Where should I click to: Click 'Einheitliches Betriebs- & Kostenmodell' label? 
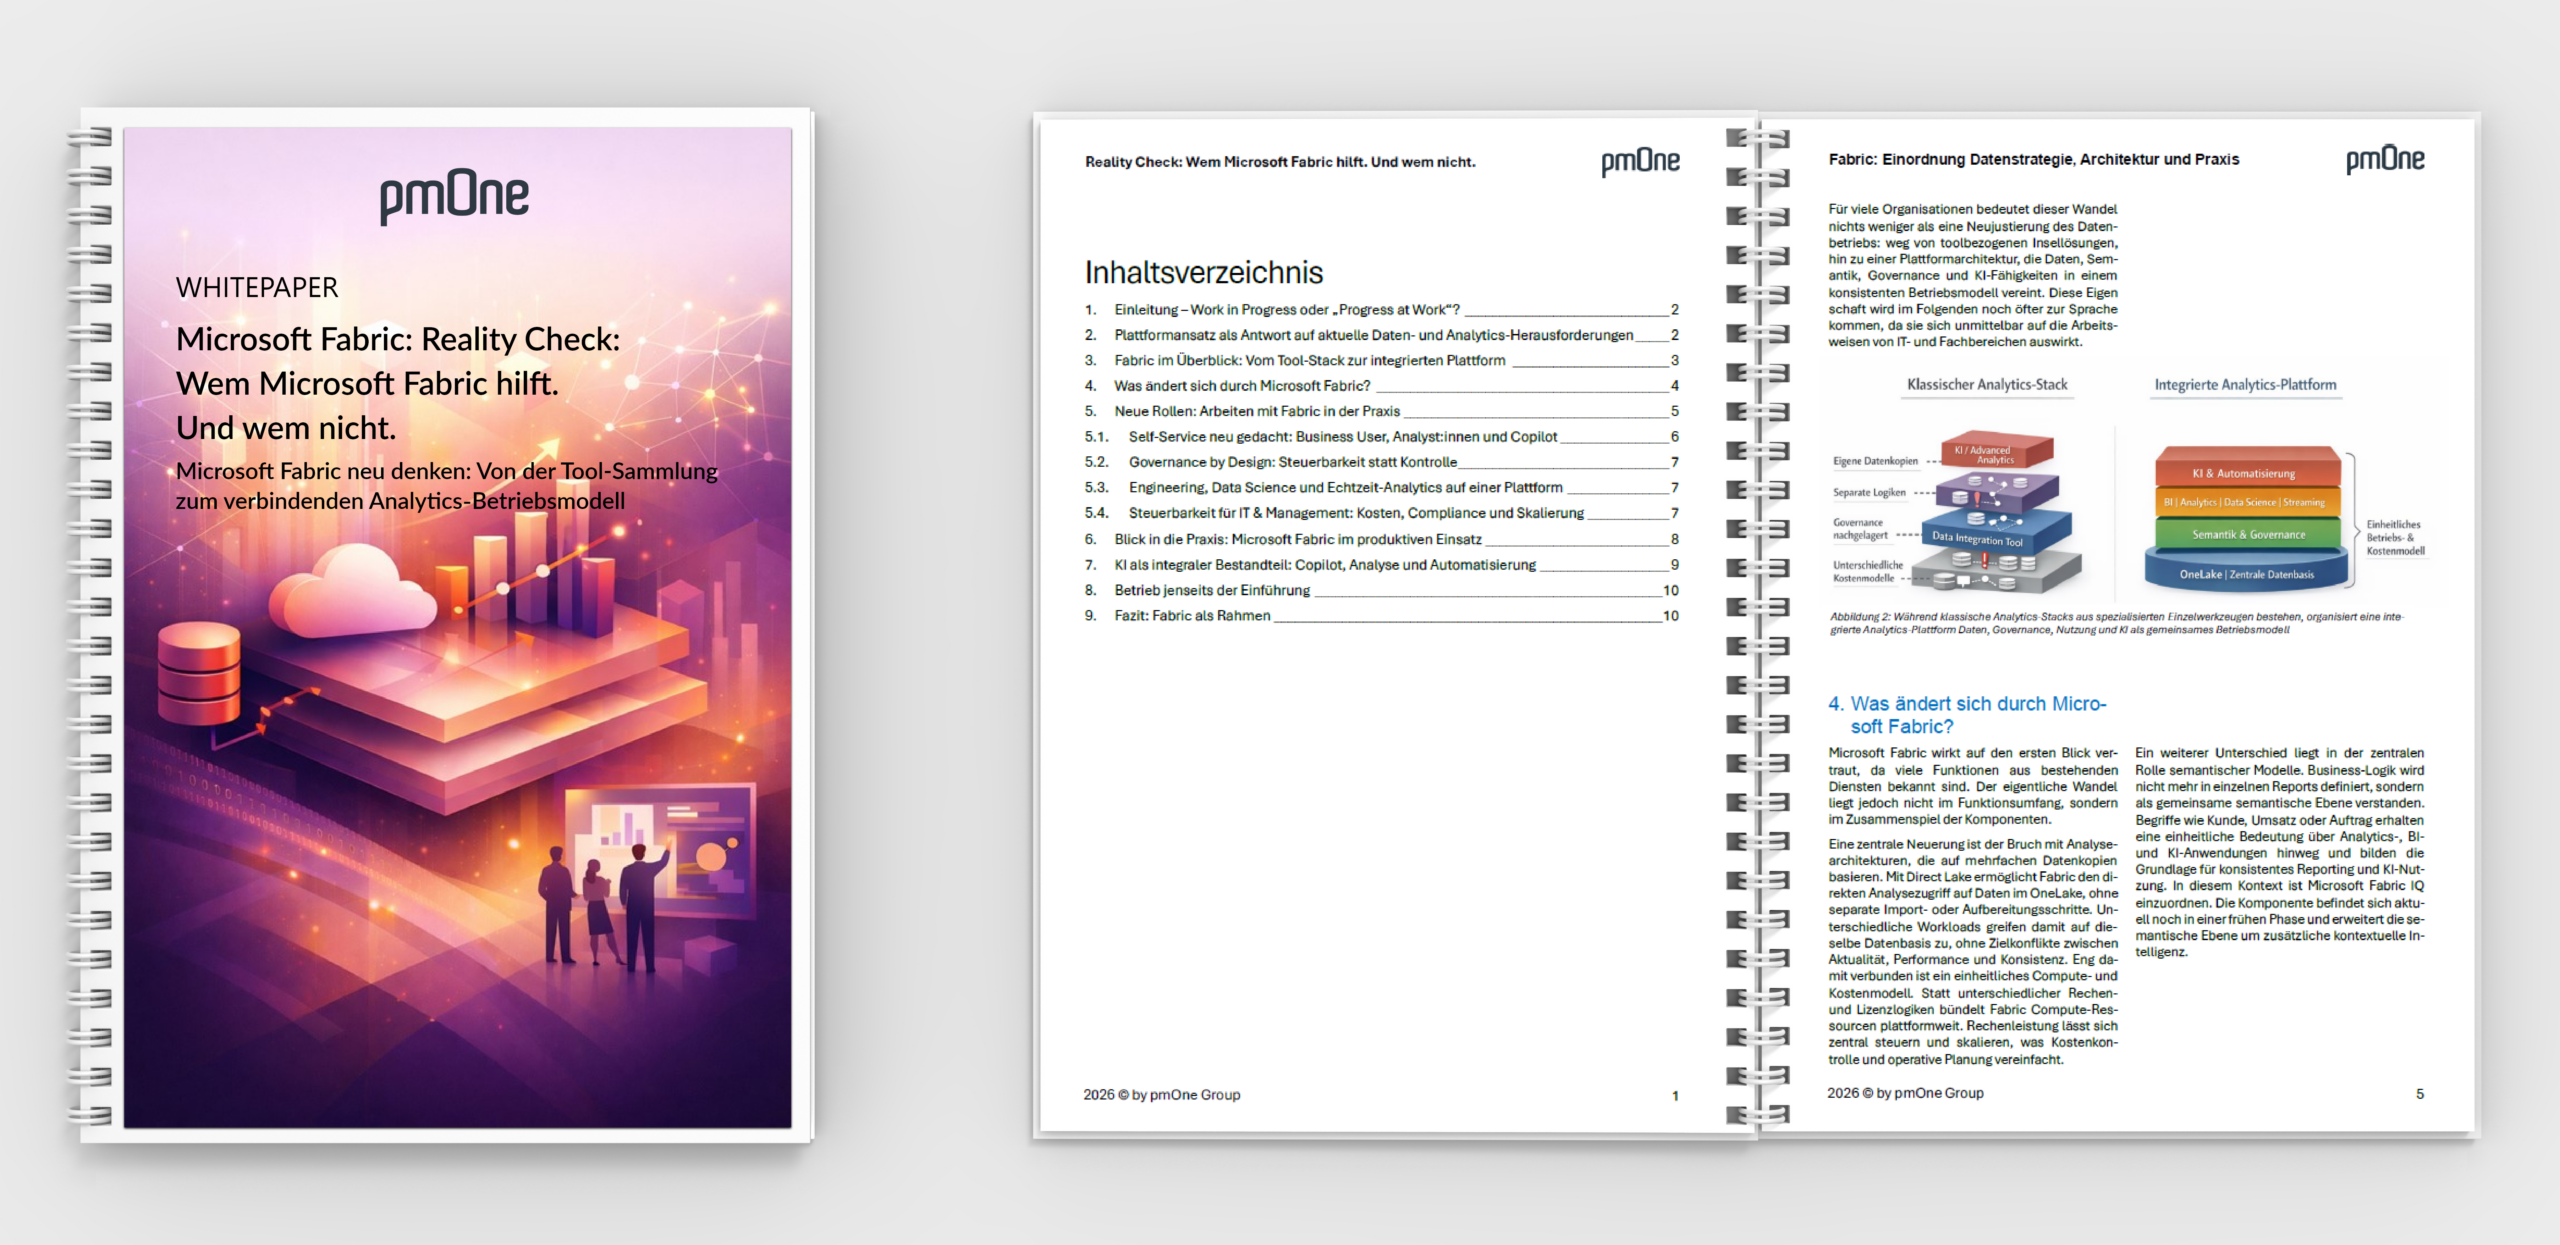pyautogui.click(x=2395, y=538)
